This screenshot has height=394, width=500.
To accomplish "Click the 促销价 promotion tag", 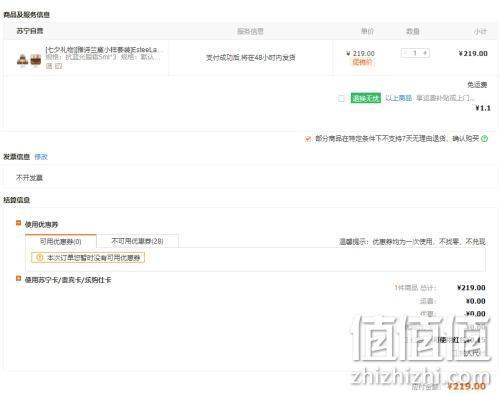I will pyautogui.click(x=363, y=62).
